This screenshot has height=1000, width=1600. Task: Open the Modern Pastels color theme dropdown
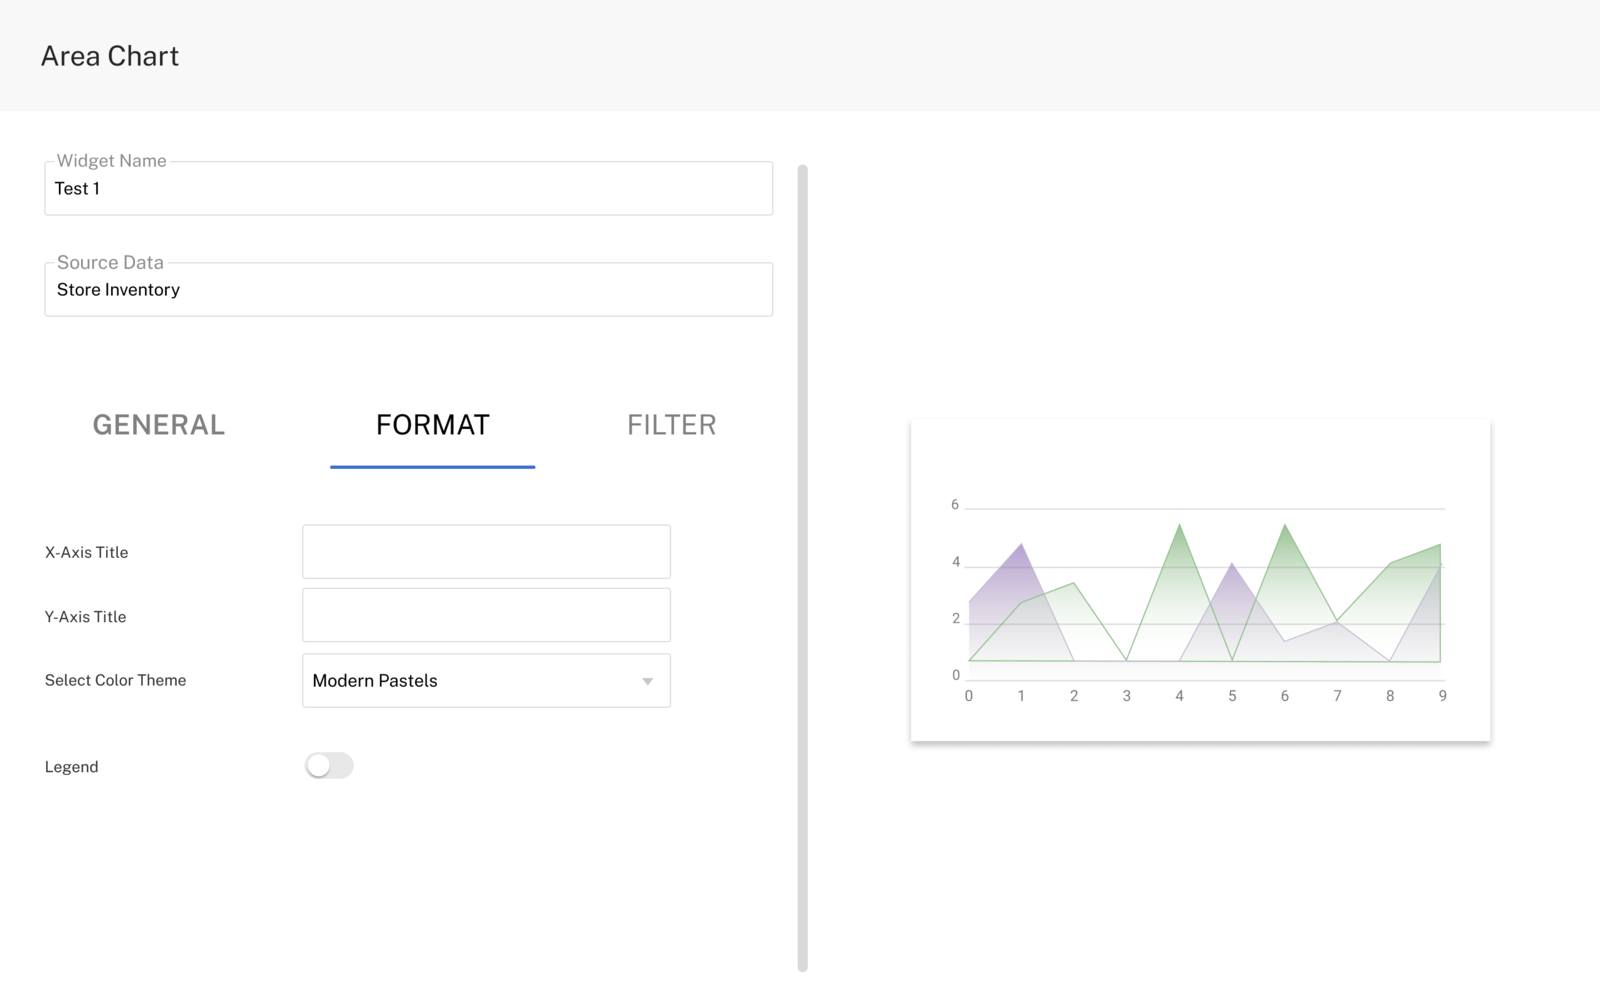[486, 680]
